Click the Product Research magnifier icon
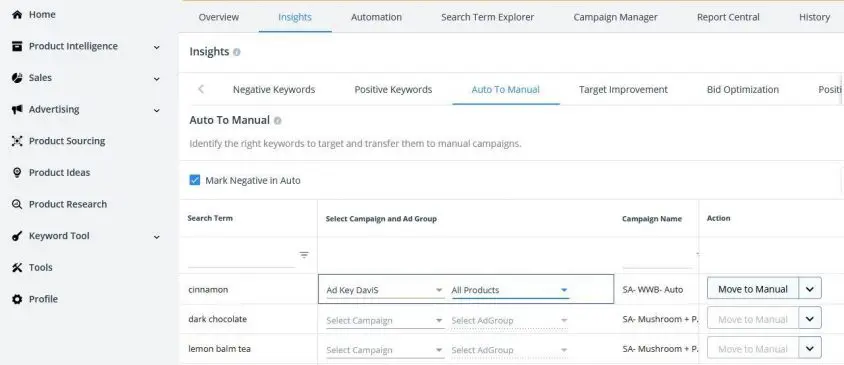The image size is (844, 365). 17,204
